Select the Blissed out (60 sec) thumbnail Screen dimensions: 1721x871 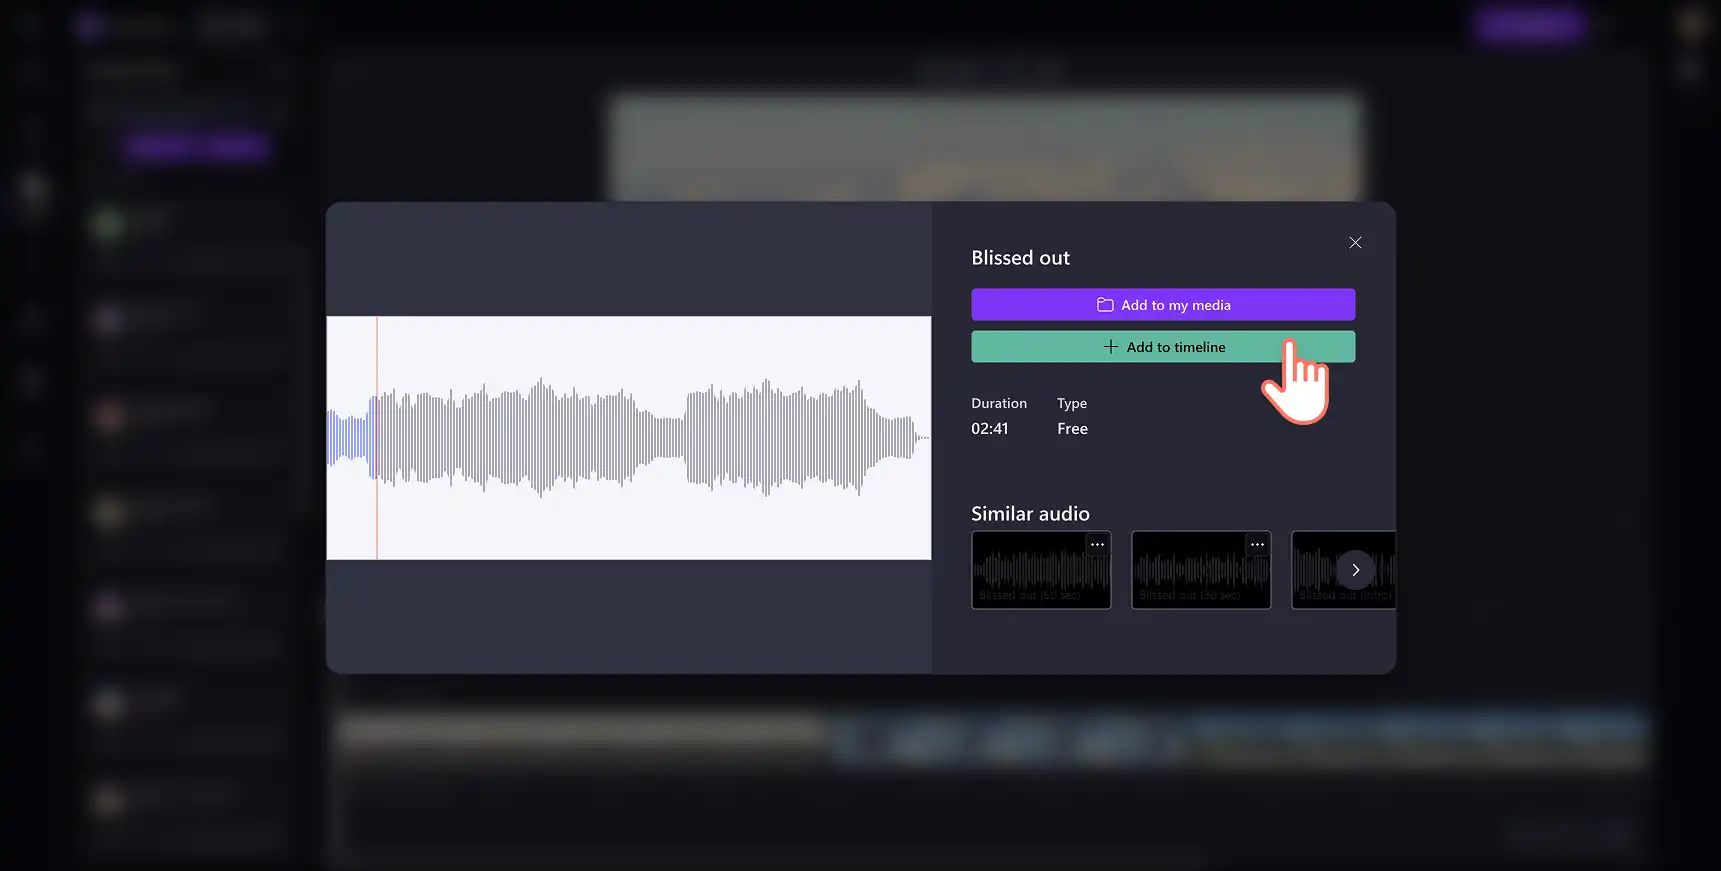(1041, 570)
